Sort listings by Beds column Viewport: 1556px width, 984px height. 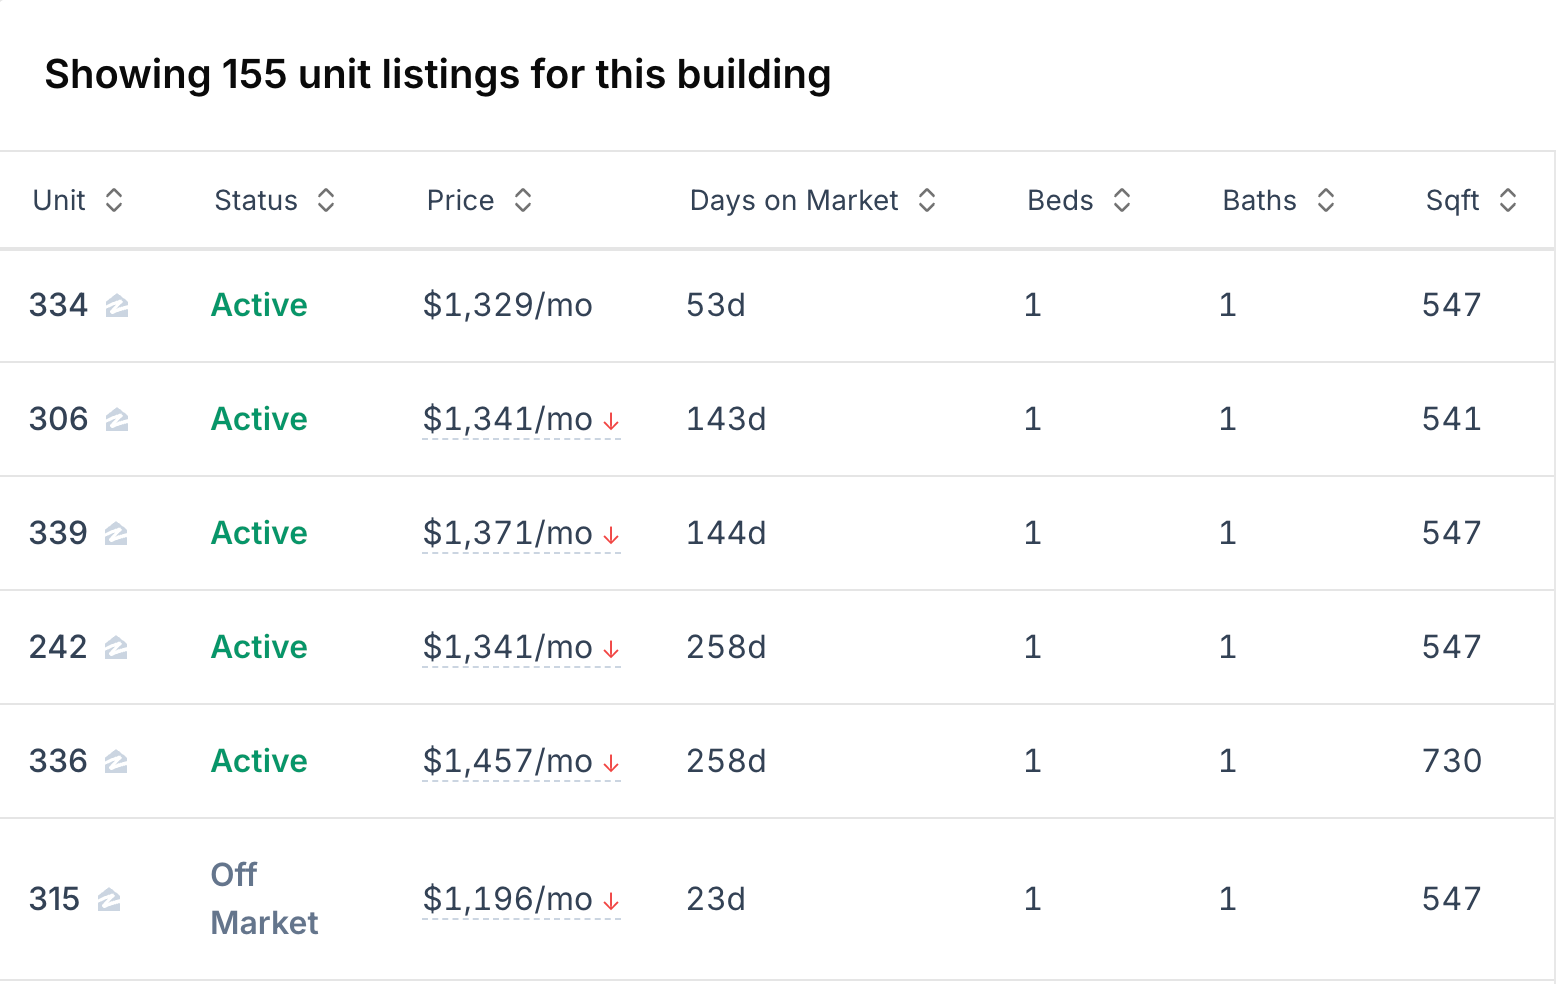(x=1080, y=200)
